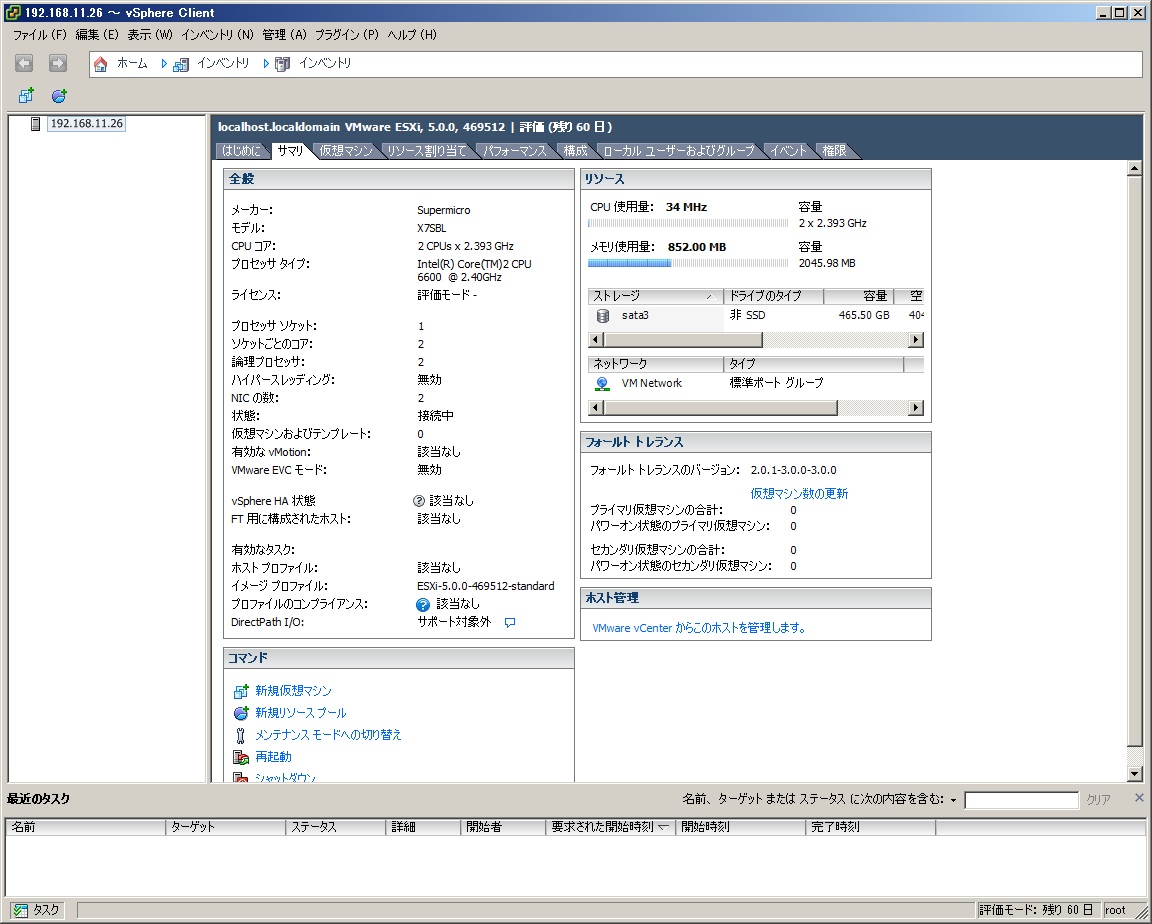Click 評価モード status bar entry
Viewport: 1152px width, 924px height.
(x=1036, y=910)
